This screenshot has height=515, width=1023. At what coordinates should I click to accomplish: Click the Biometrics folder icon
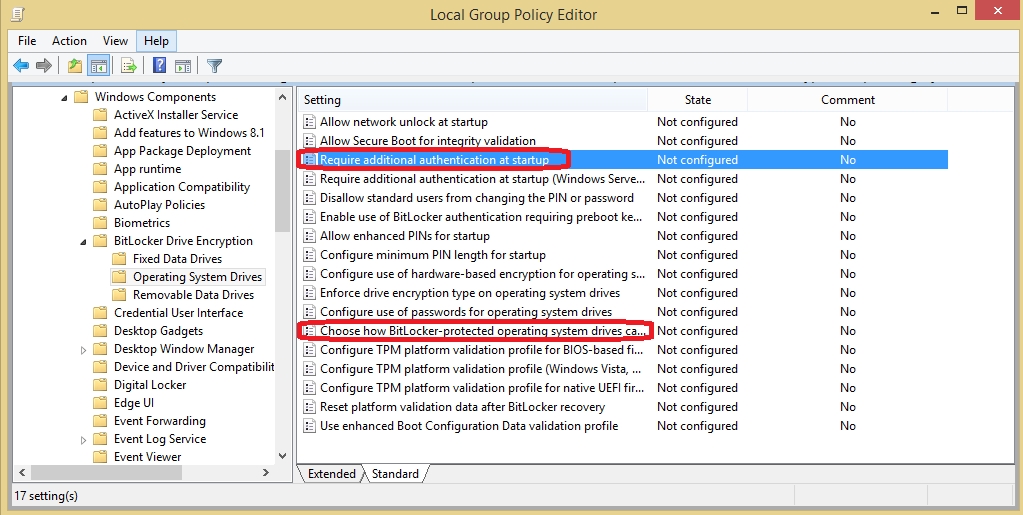100,223
